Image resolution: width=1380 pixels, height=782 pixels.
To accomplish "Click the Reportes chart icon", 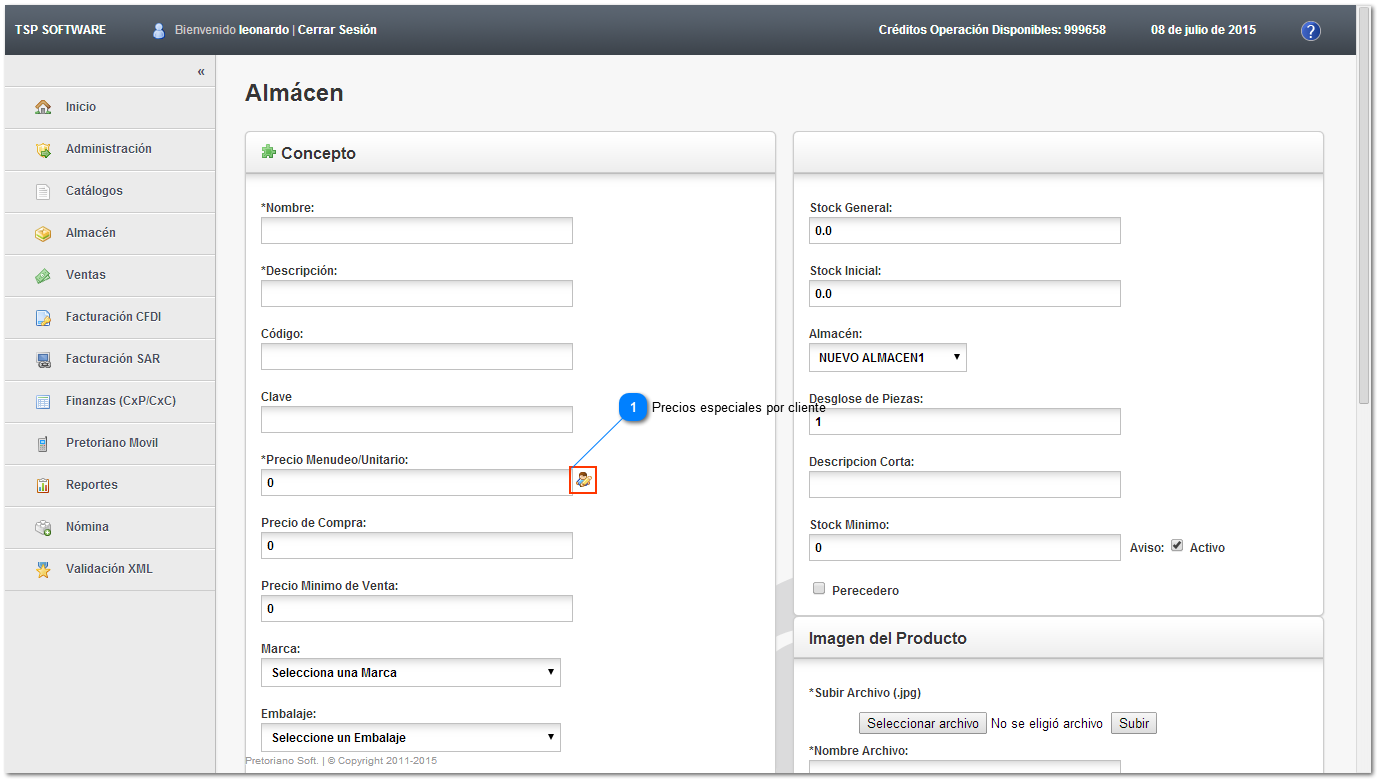I will click(x=43, y=485).
